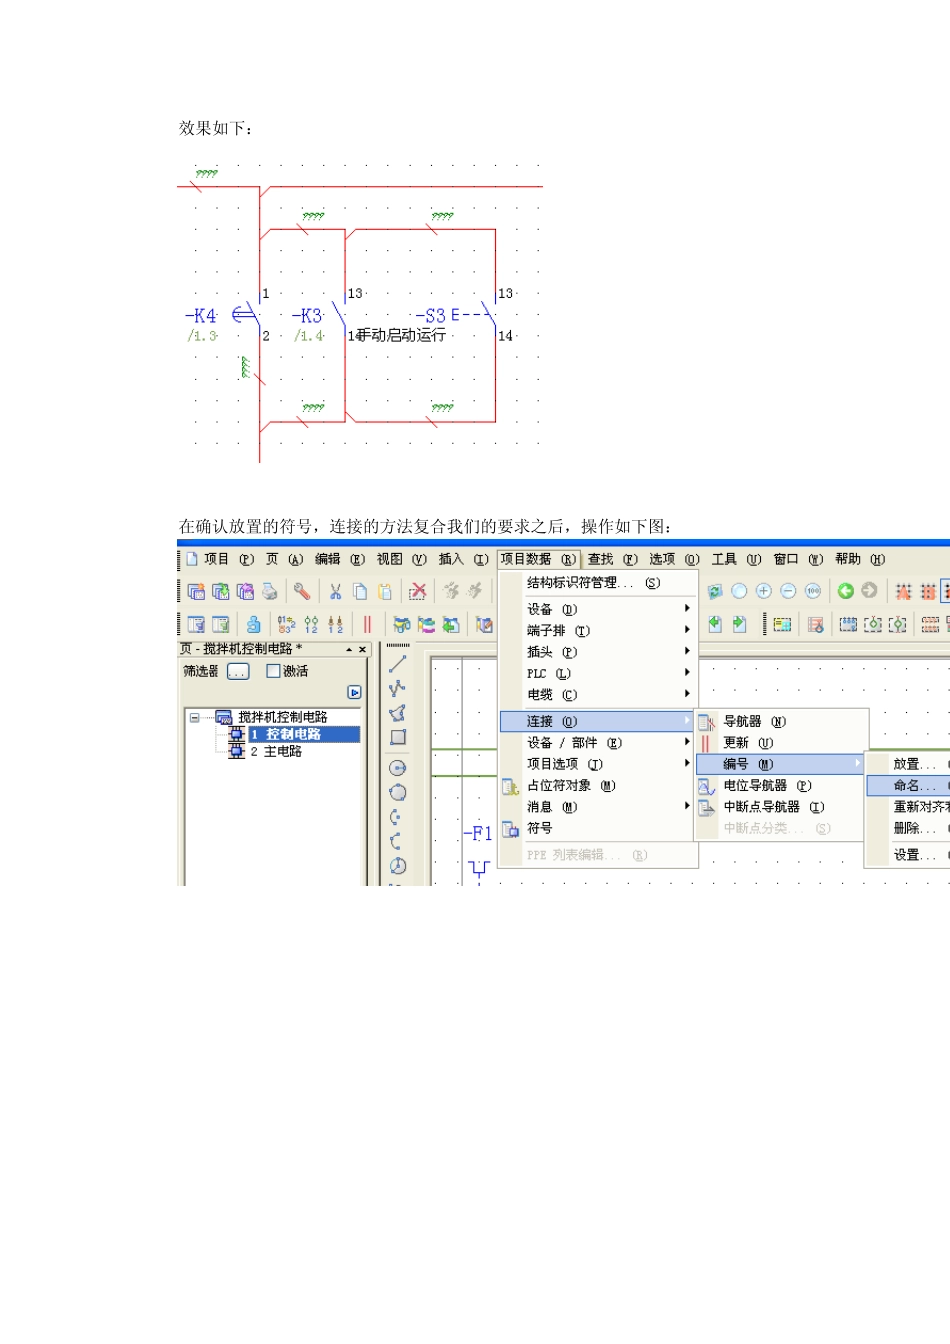Collapse the 搅拌机控制电路 project tree node

coord(194,717)
